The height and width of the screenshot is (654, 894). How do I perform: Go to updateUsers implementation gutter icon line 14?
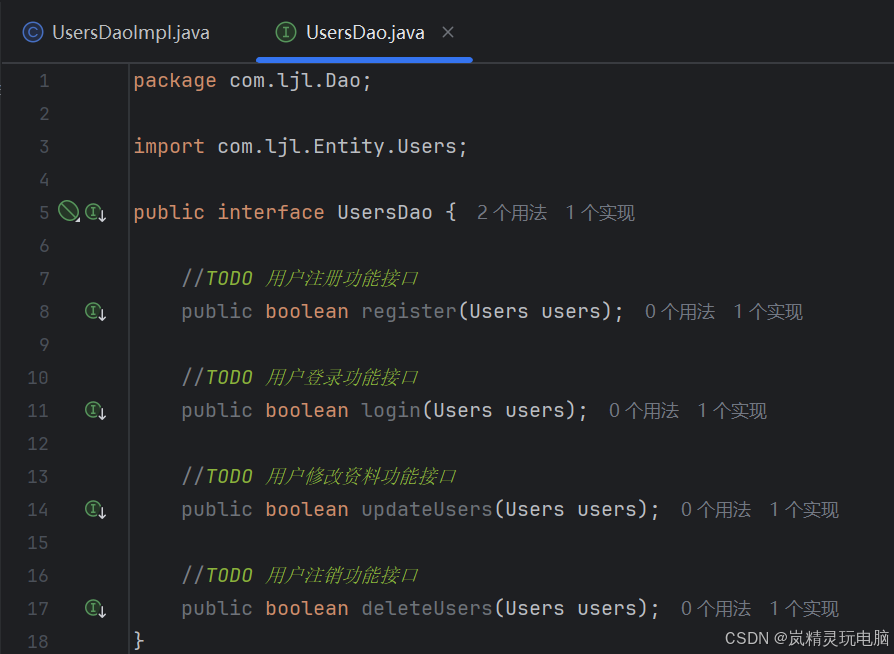click(95, 509)
